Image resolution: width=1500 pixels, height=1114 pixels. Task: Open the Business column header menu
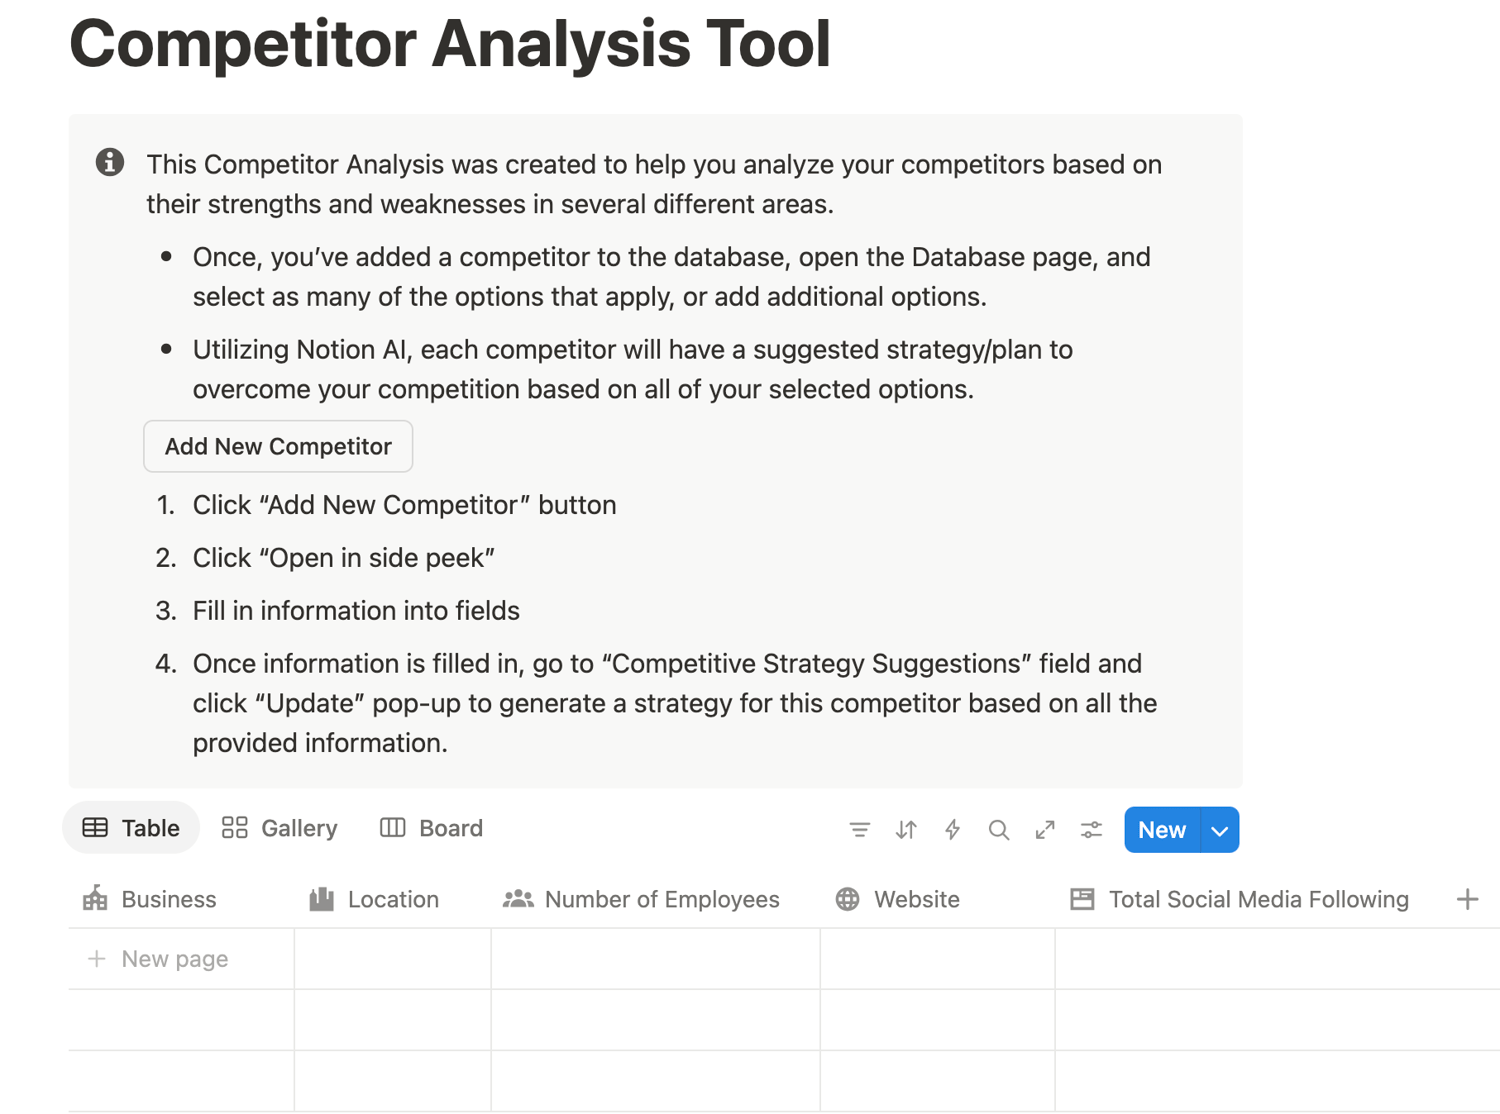coord(168,899)
